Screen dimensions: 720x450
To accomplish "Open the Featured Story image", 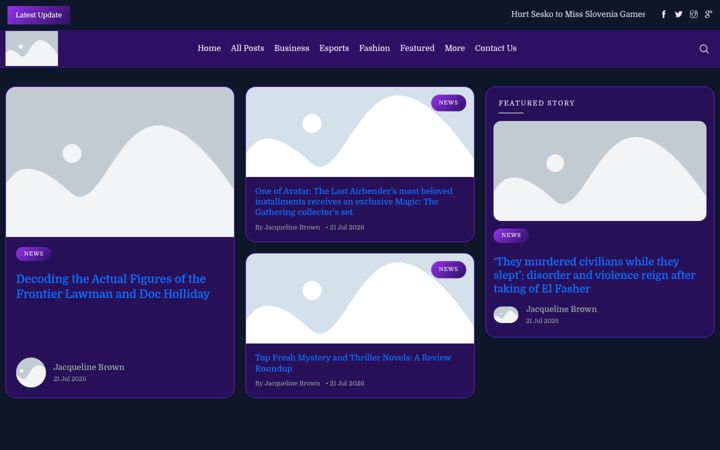I will (x=600, y=171).
